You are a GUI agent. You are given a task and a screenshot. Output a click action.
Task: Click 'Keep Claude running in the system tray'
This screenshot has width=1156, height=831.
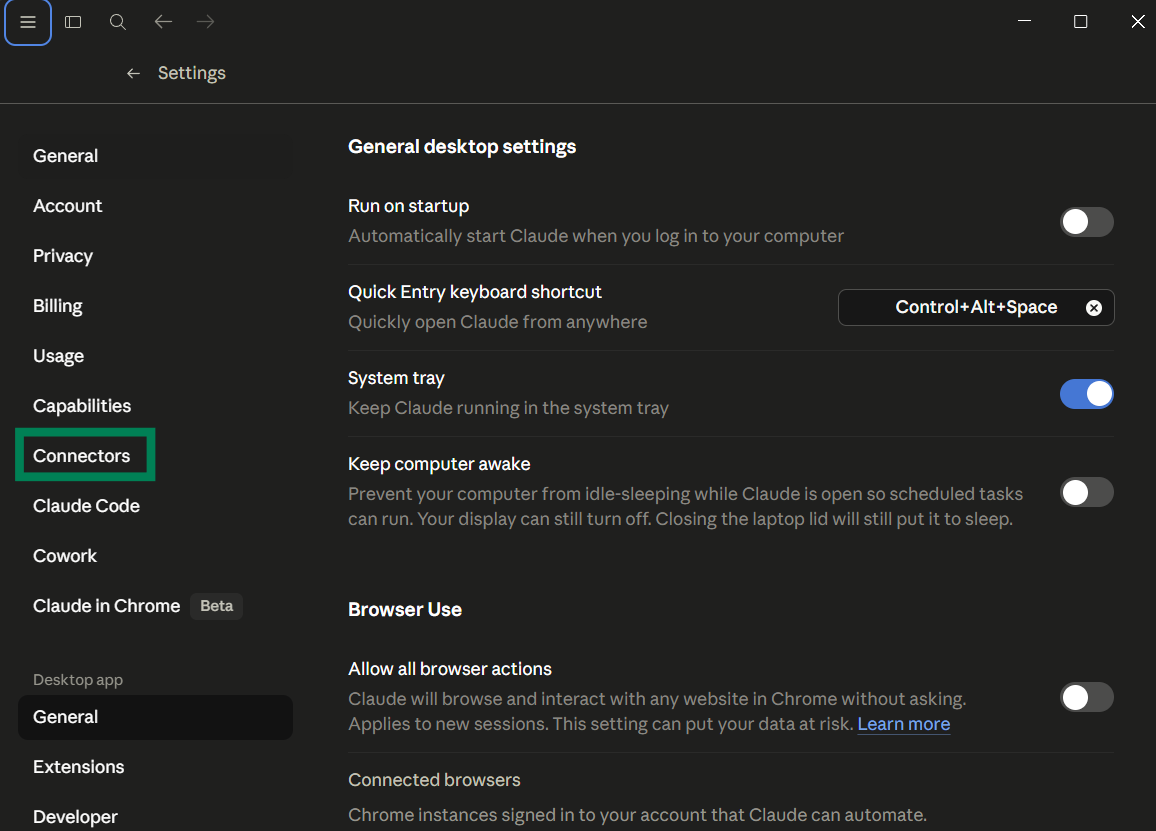pyautogui.click(x=509, y=408)
